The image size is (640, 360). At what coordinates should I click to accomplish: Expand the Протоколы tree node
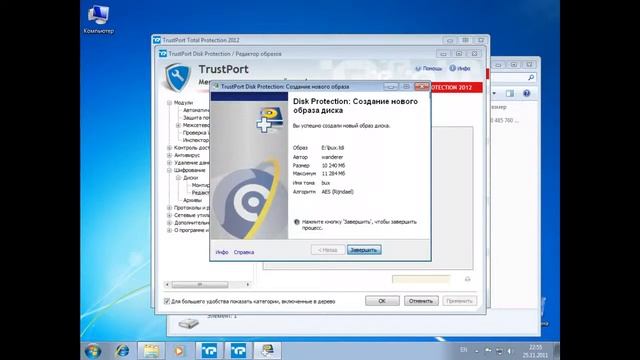(169, 208)
